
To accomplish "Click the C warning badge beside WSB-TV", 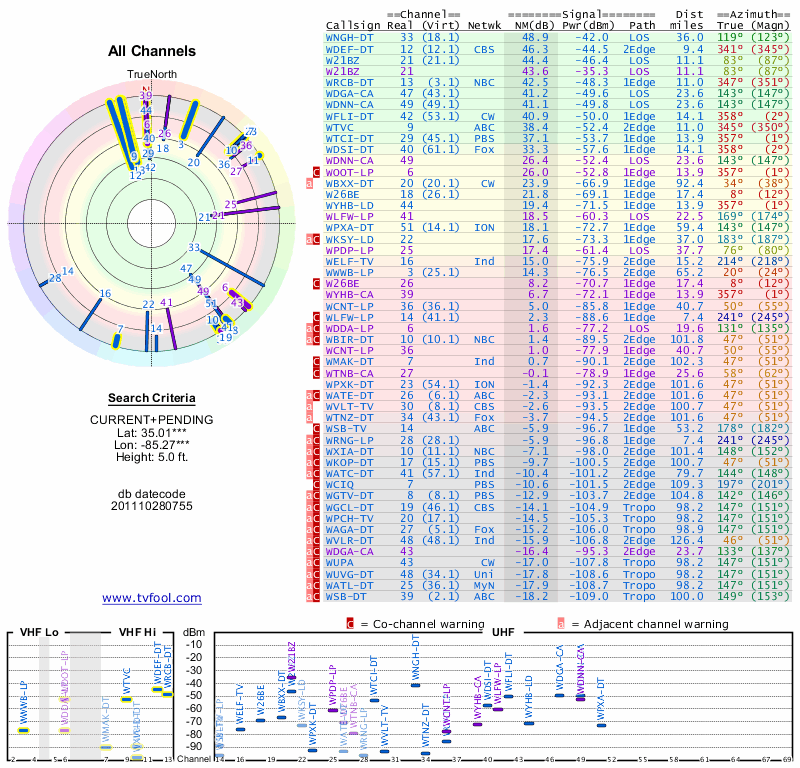I will point(316,429).
